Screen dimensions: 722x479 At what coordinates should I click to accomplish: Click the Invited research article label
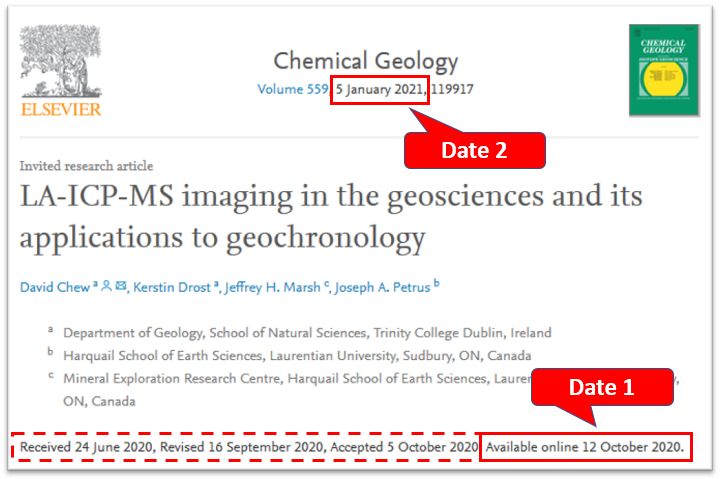click(x=86, y=166)
